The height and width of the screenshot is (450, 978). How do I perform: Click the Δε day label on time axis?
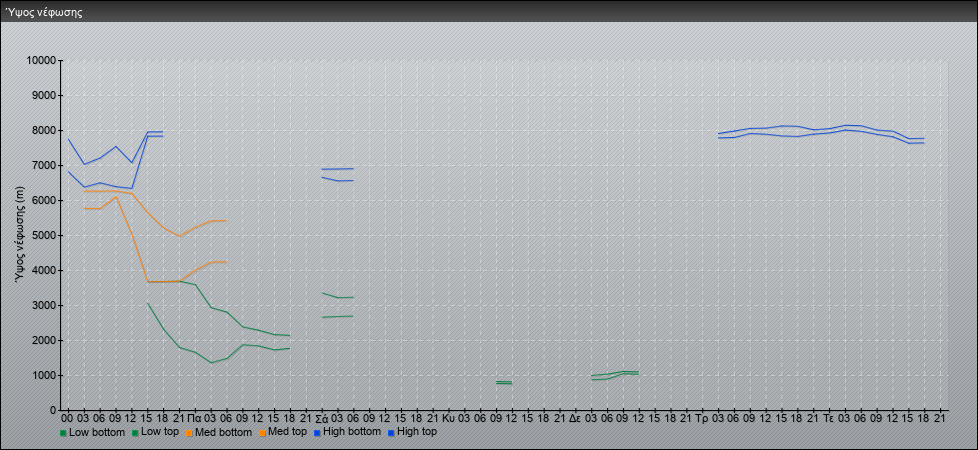tap(575, 417)
